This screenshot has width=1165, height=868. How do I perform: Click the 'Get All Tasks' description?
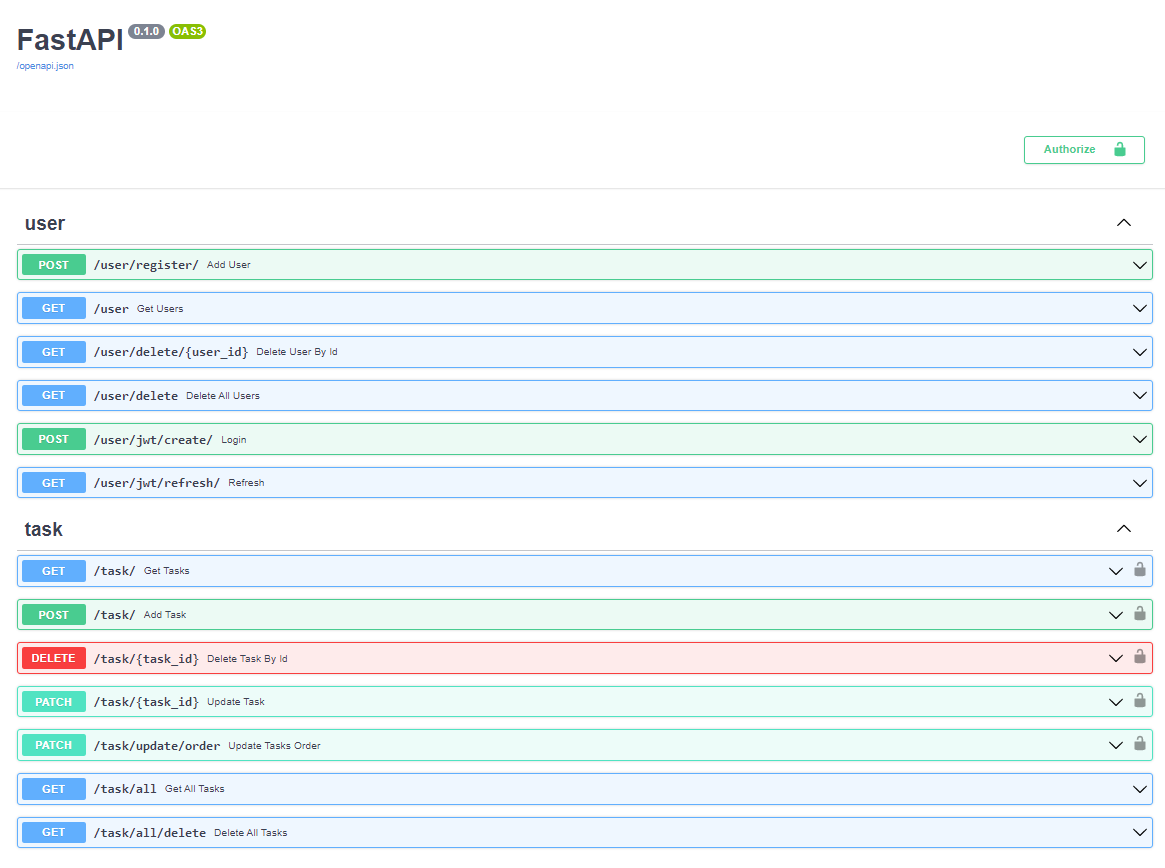195,788
